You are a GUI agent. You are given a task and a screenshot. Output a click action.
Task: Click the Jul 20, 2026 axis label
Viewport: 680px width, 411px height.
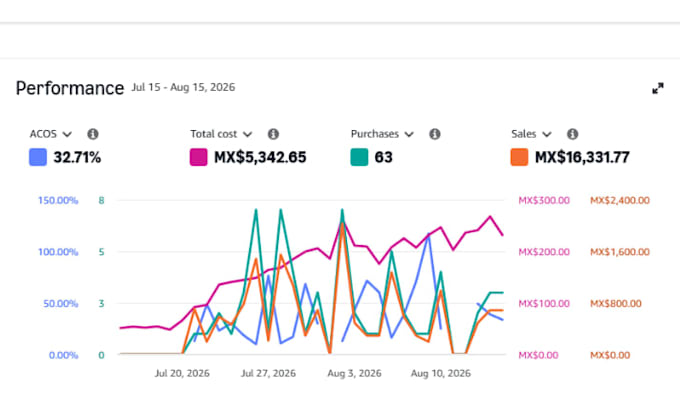(x=182, y=373)
